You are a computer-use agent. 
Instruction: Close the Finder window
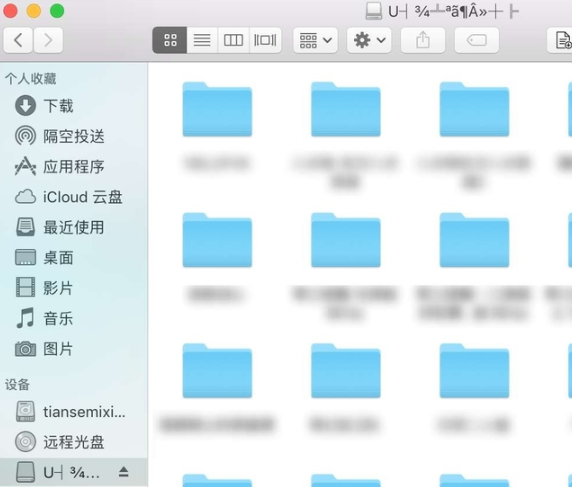point(10,11)
